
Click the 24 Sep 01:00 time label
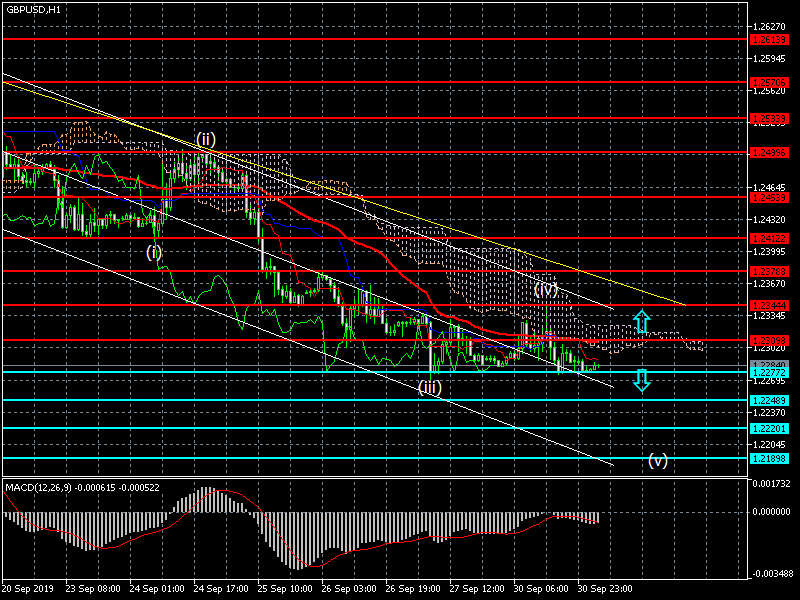click(x=157, y=588)
